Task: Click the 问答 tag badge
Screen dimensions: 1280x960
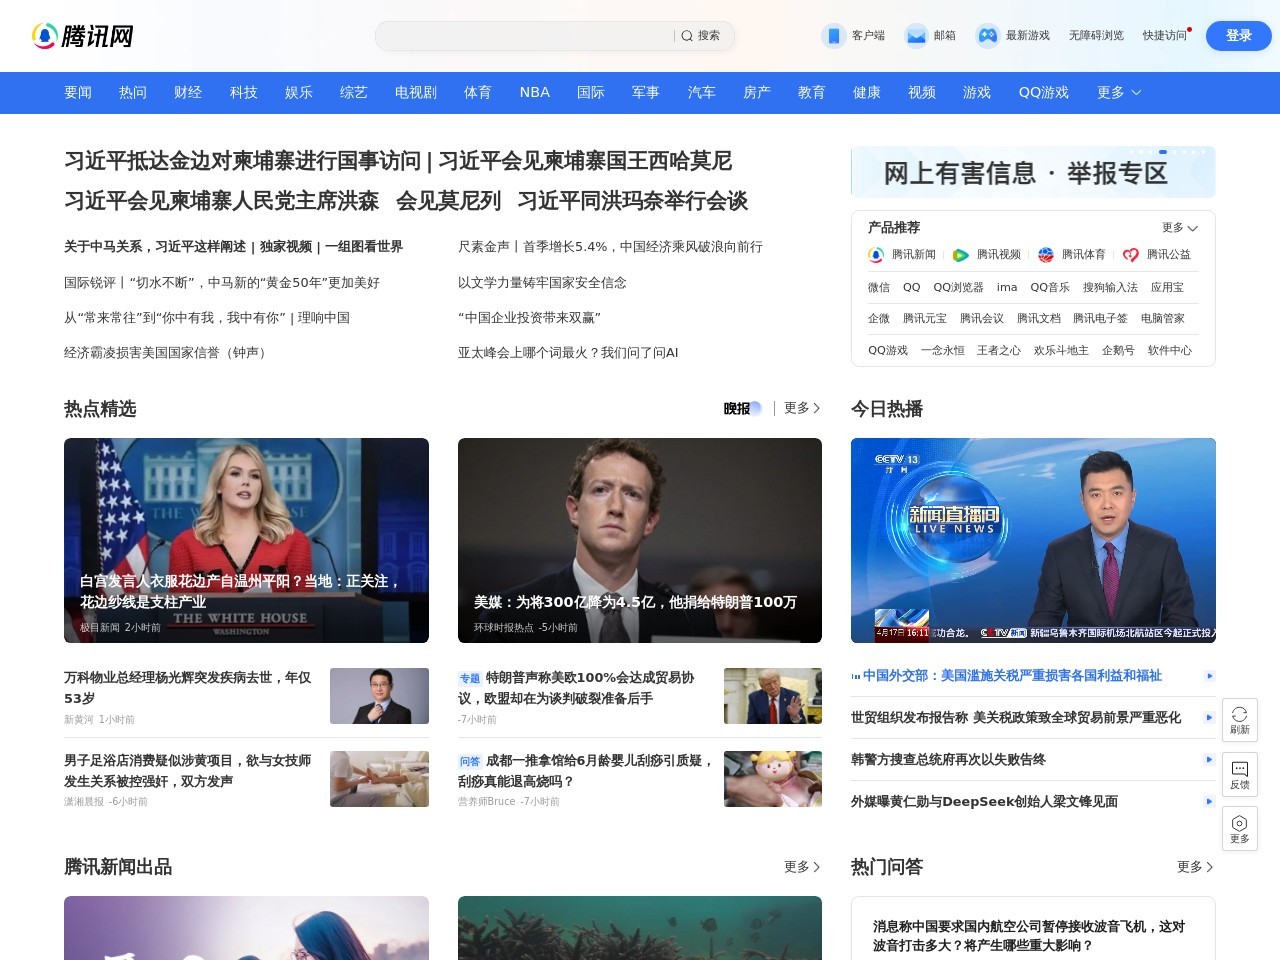Action: click(x=470, y=761)
